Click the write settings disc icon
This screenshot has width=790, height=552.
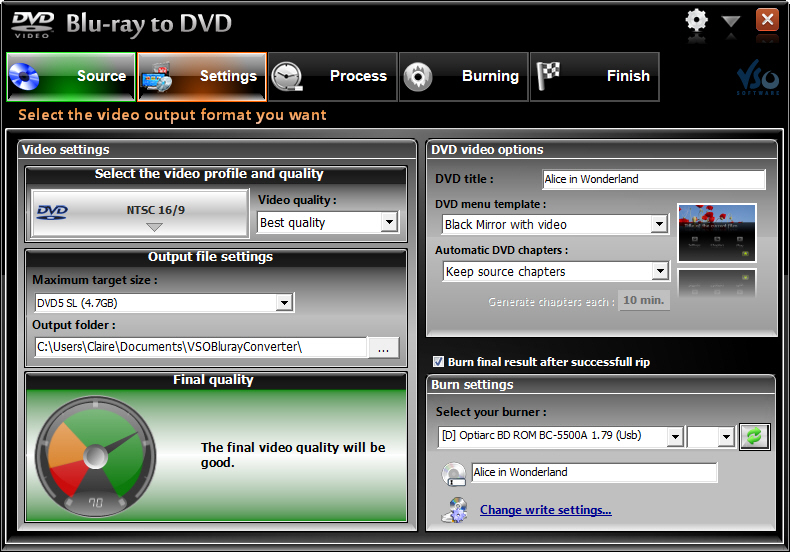[x=455, y=509]
